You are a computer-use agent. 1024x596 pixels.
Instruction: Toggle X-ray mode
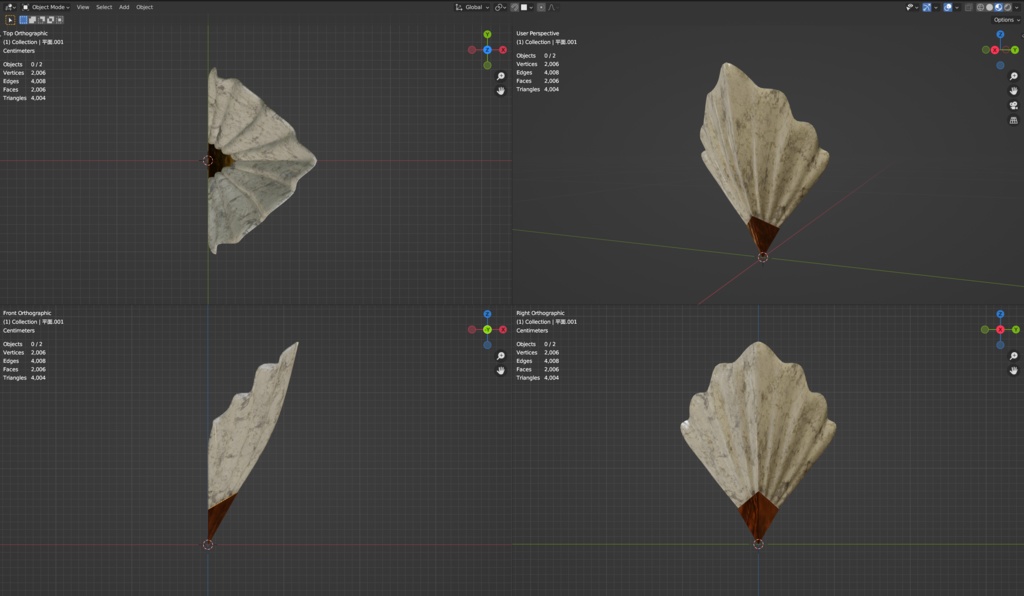click(968, 7)
